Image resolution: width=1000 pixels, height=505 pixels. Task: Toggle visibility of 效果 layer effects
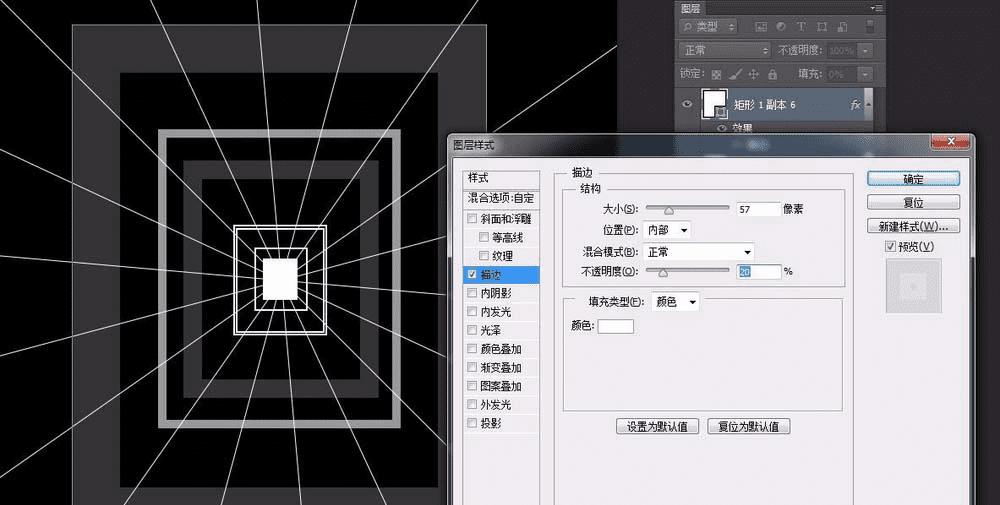point(722,128)
